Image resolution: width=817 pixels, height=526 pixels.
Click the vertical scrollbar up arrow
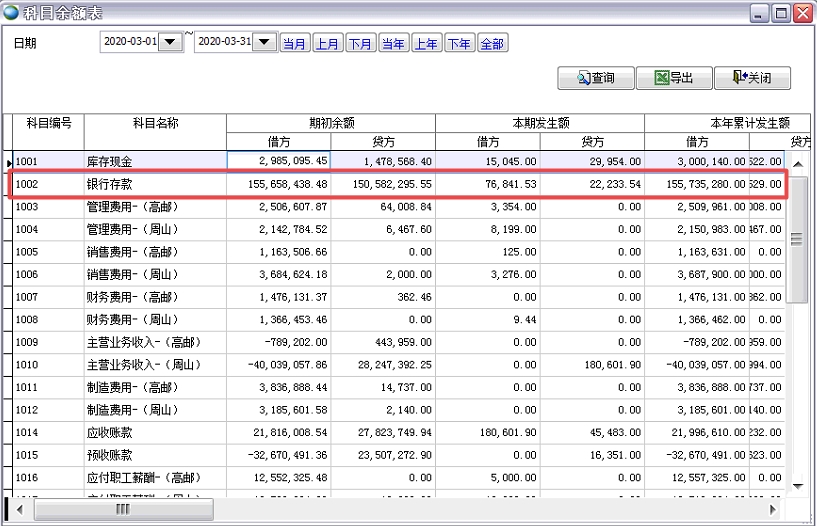[x=797, y=163]
